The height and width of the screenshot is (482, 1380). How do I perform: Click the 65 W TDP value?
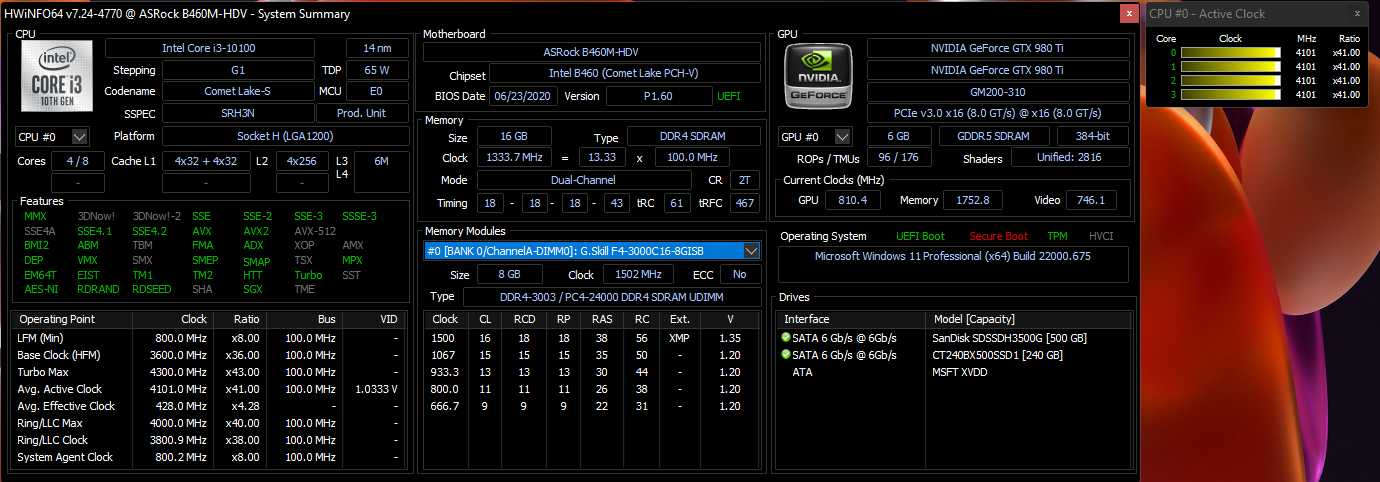pos(376,70)
